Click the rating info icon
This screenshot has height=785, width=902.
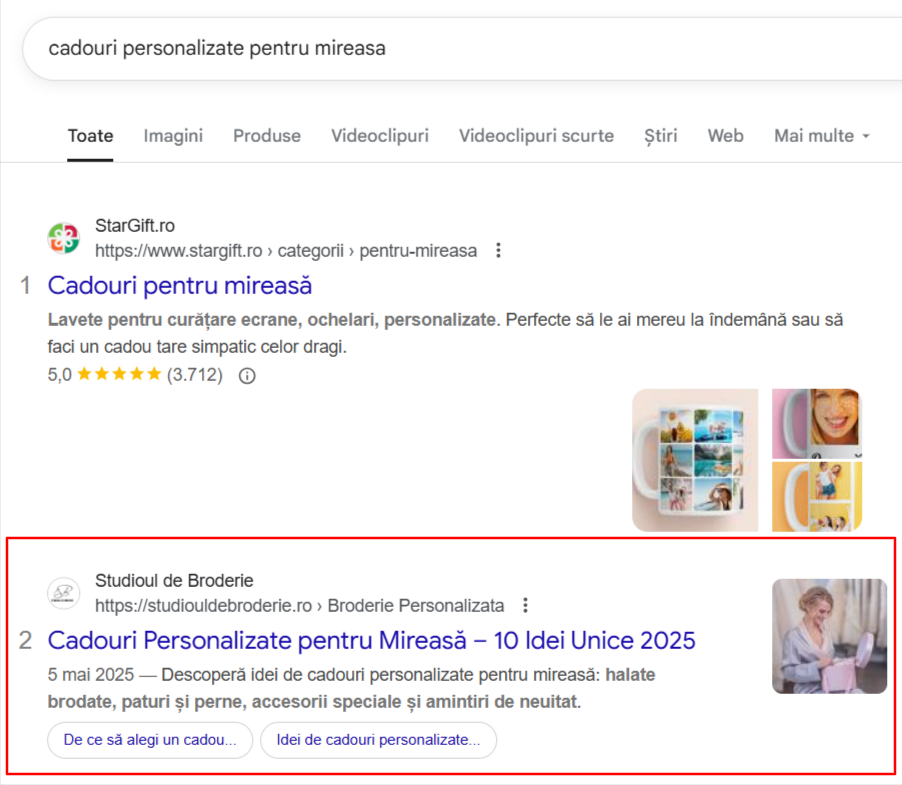[x=247, y=376]
